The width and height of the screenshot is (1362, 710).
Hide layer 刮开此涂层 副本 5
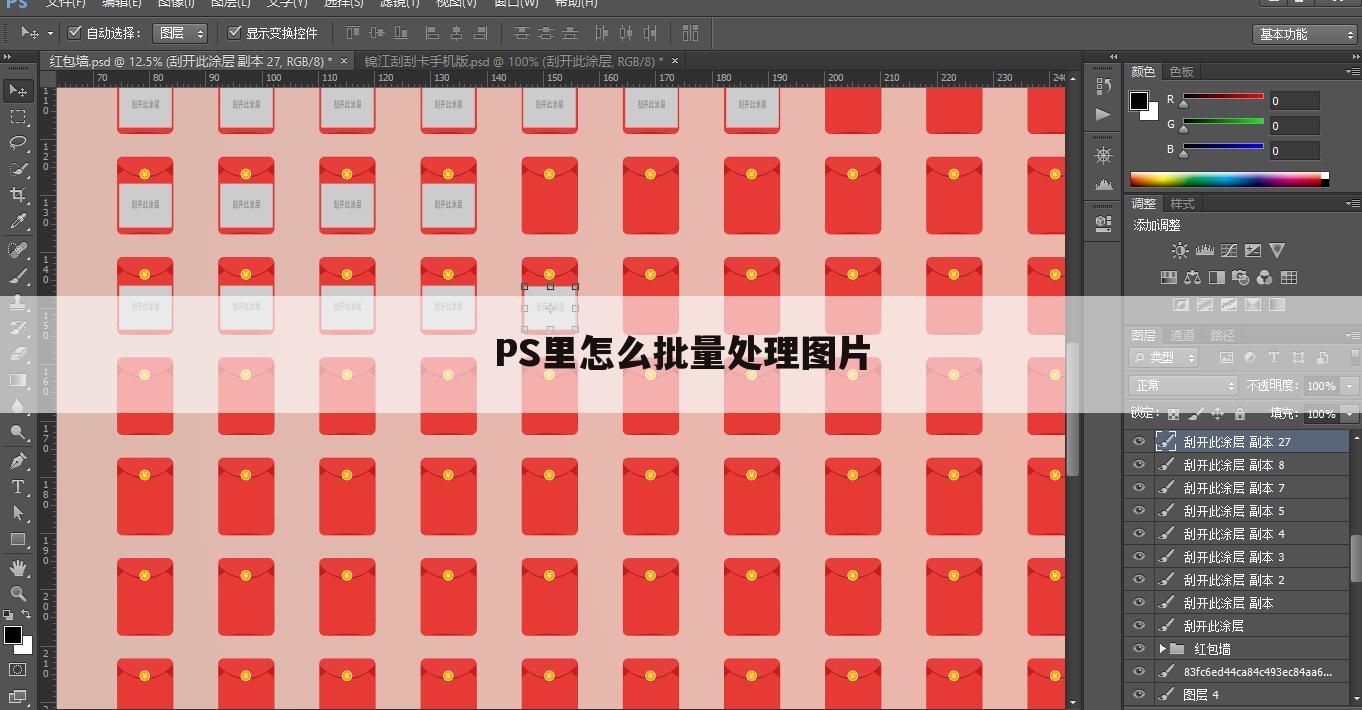(x=1138, y=510)
